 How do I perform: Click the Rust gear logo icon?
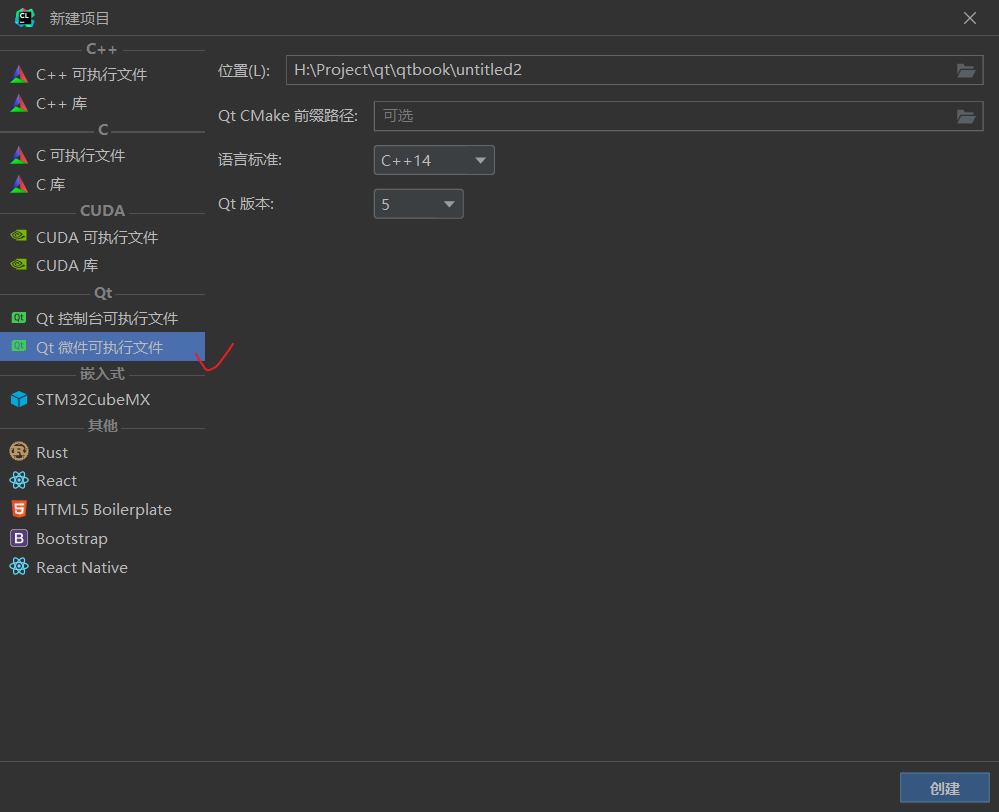click(x=19, y=451)
